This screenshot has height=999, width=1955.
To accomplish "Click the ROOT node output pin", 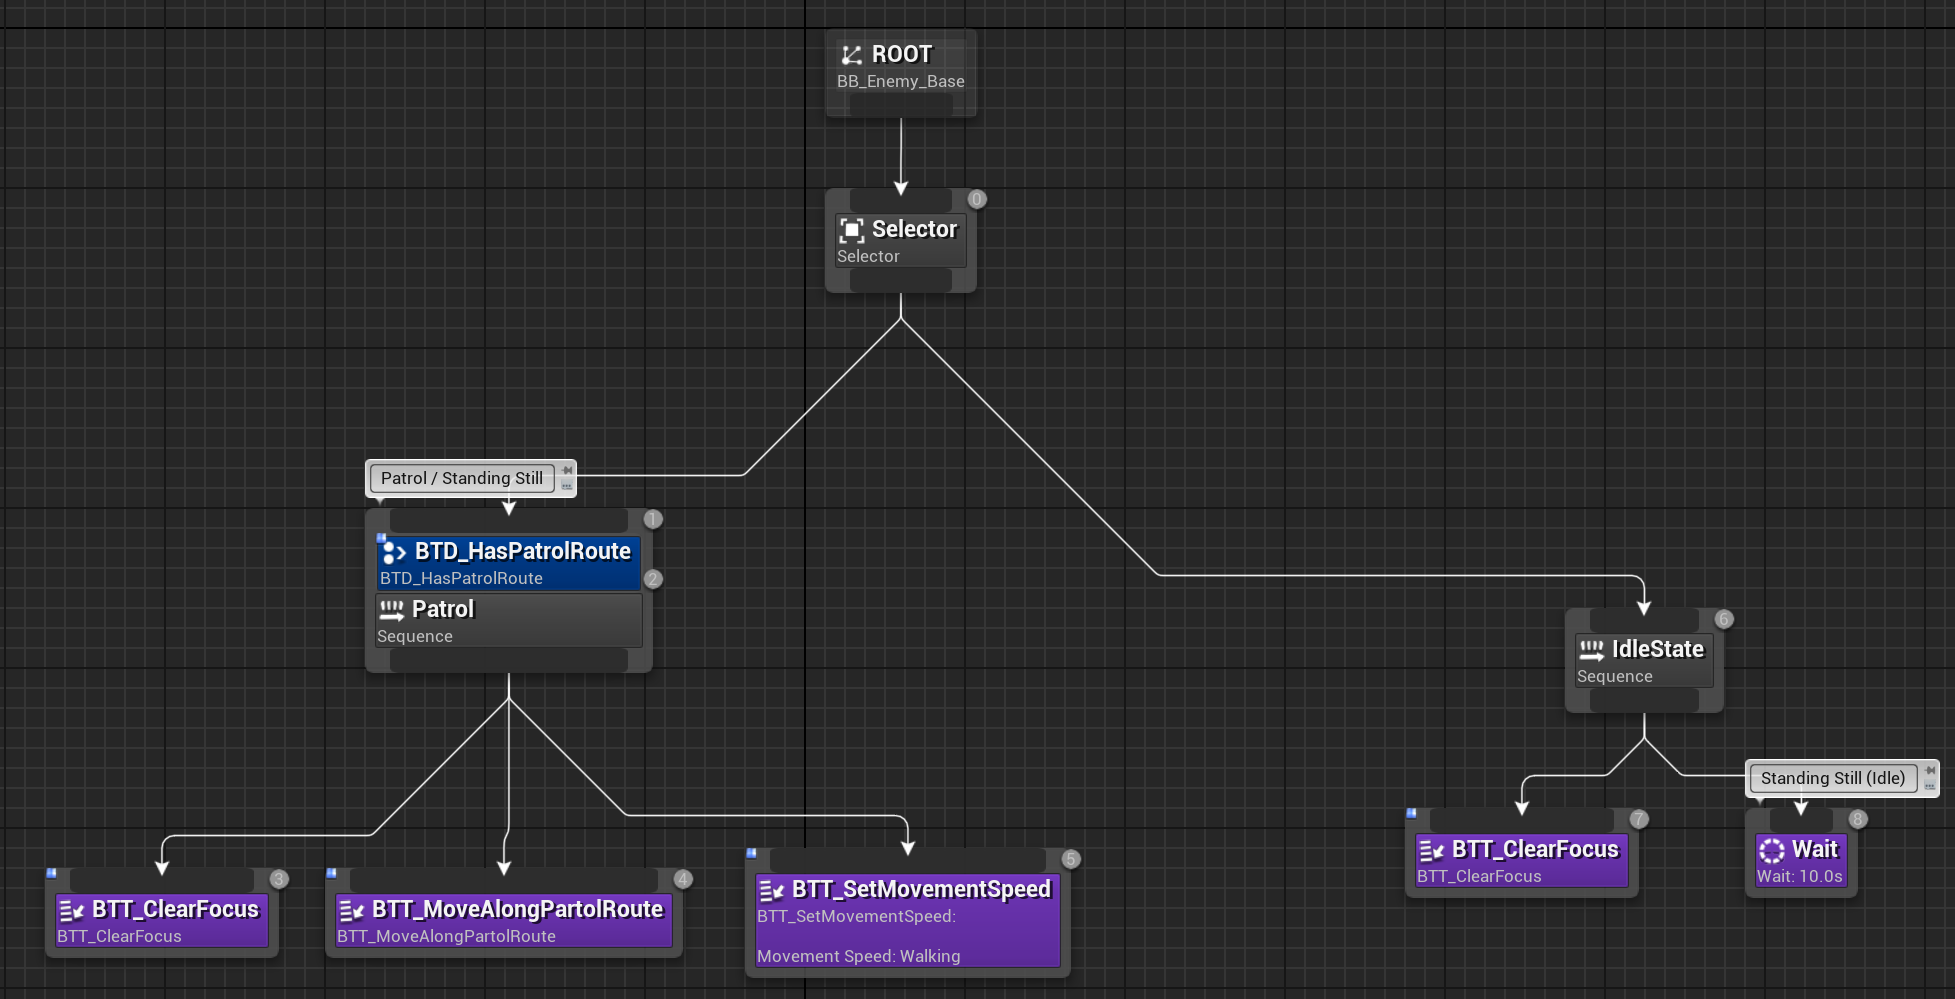I will [901, 104].
